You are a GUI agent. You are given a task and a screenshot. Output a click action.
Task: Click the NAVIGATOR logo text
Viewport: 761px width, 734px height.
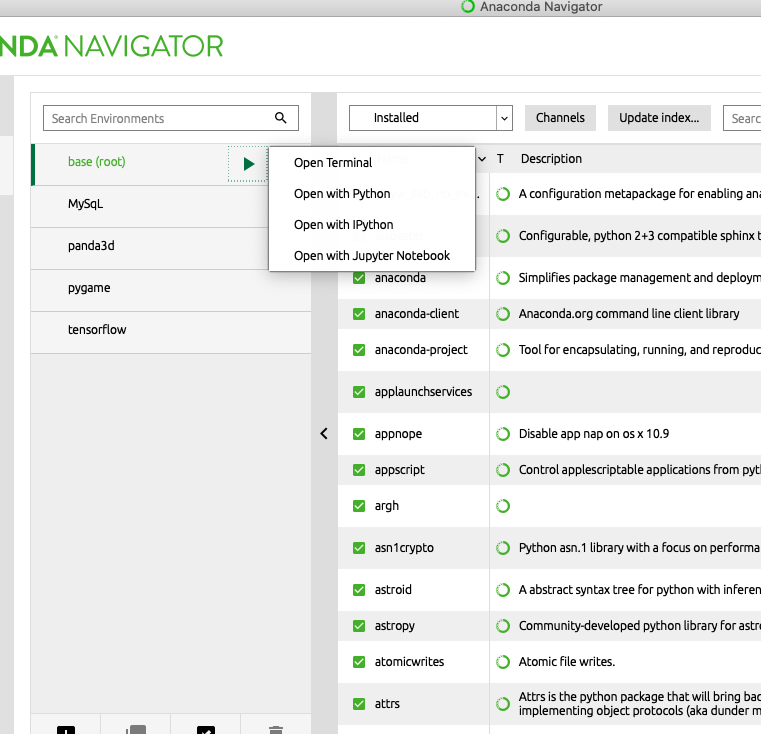(x=144, y=46)
